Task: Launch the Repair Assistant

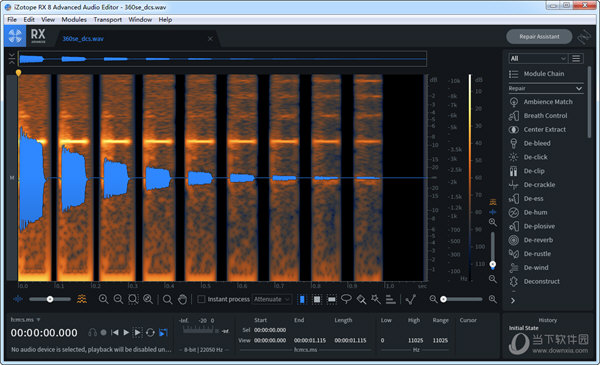Action: click(539, 37)
